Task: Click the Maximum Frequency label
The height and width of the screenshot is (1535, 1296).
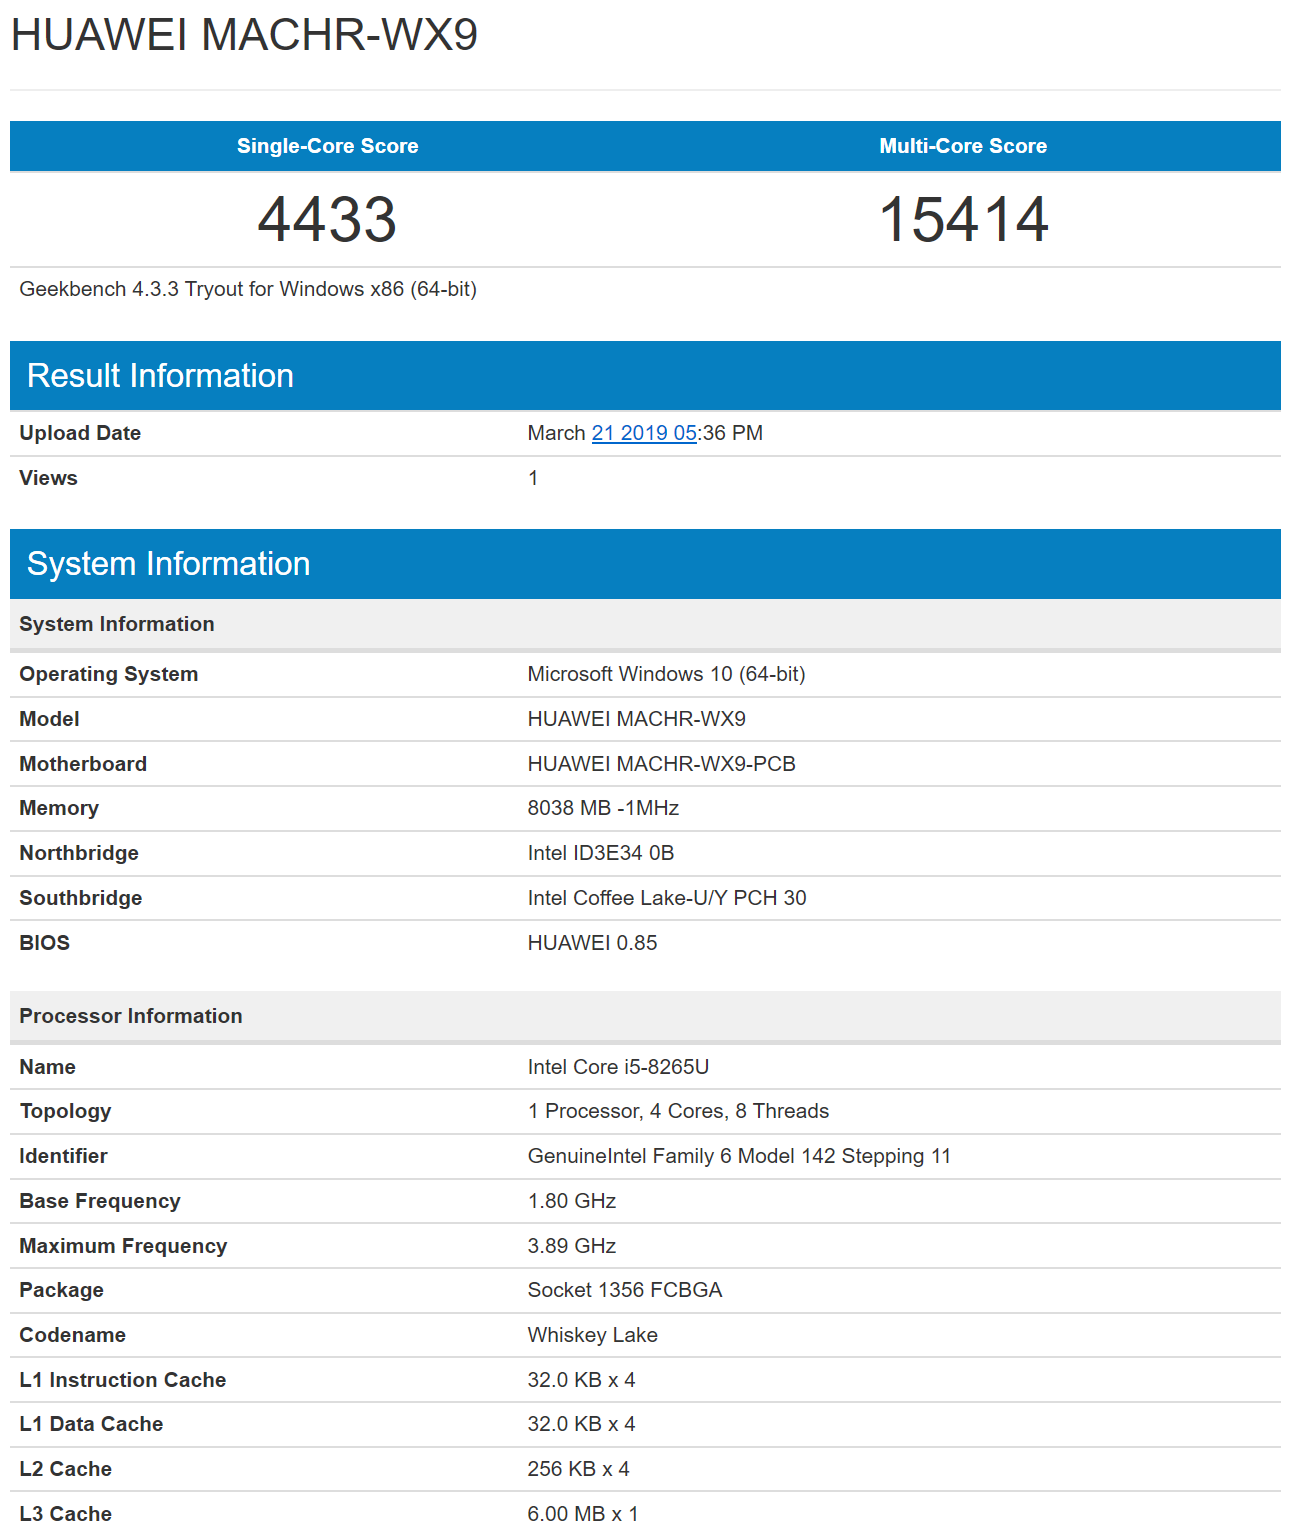Action: click(x=123, y=1246)
